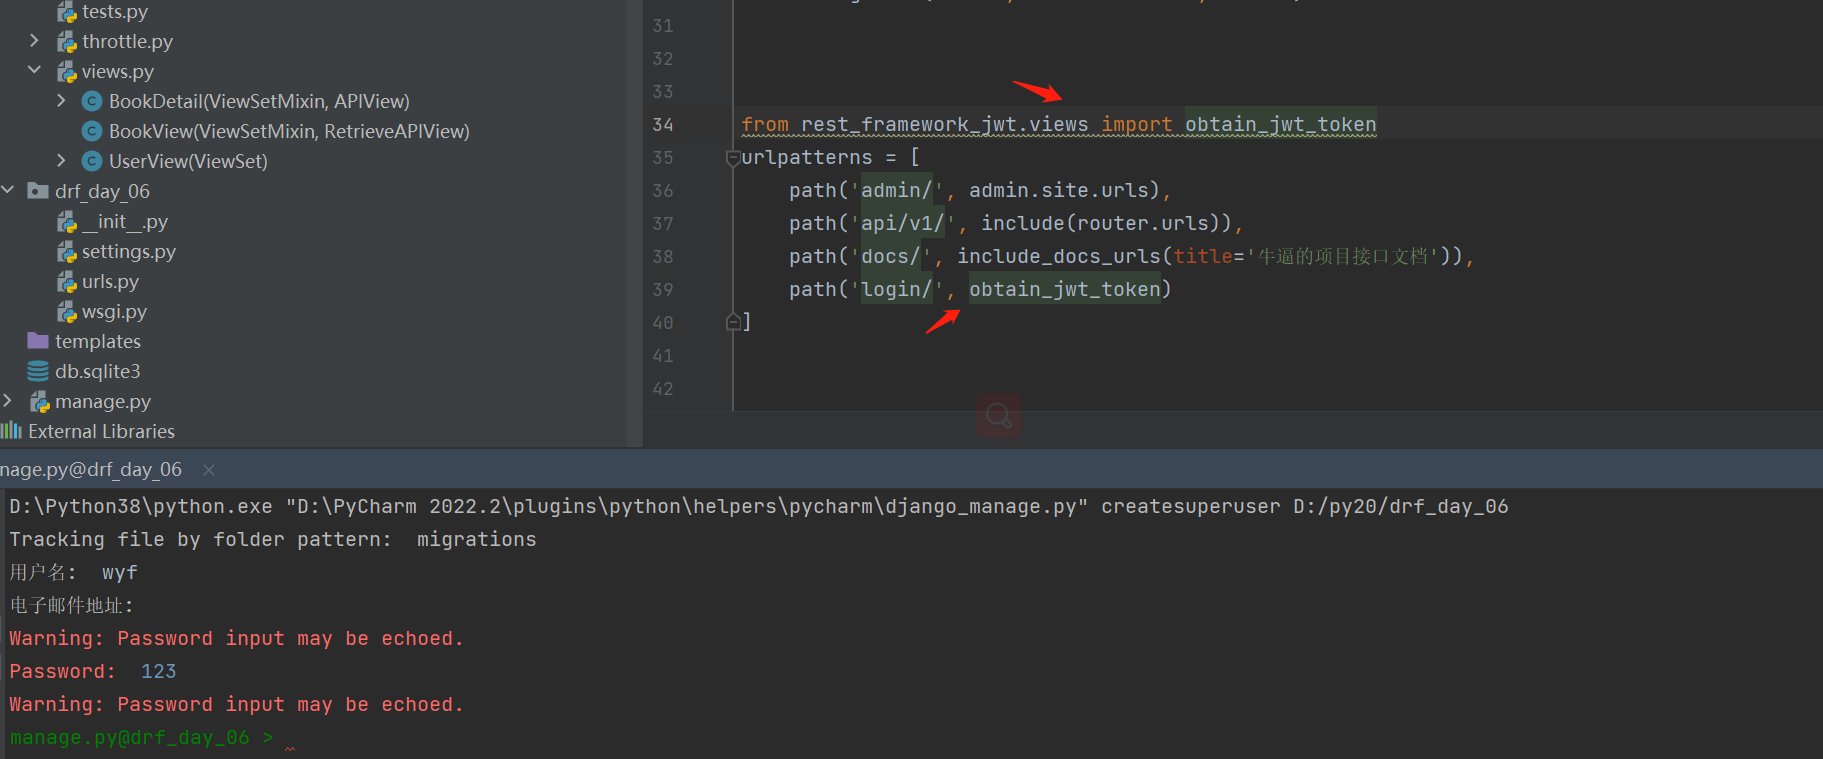Image resolution: width=1823 pixels, height=759 pixels.
Task: Collapse the drf_day_06 folder
Action: (x=8, y=190)
